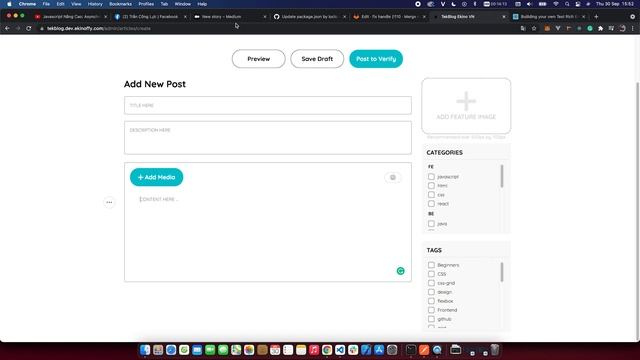This screenshot has width=640, height=360.
Task: Open Messages from the Dock
Action: click(x=223, y=350)
